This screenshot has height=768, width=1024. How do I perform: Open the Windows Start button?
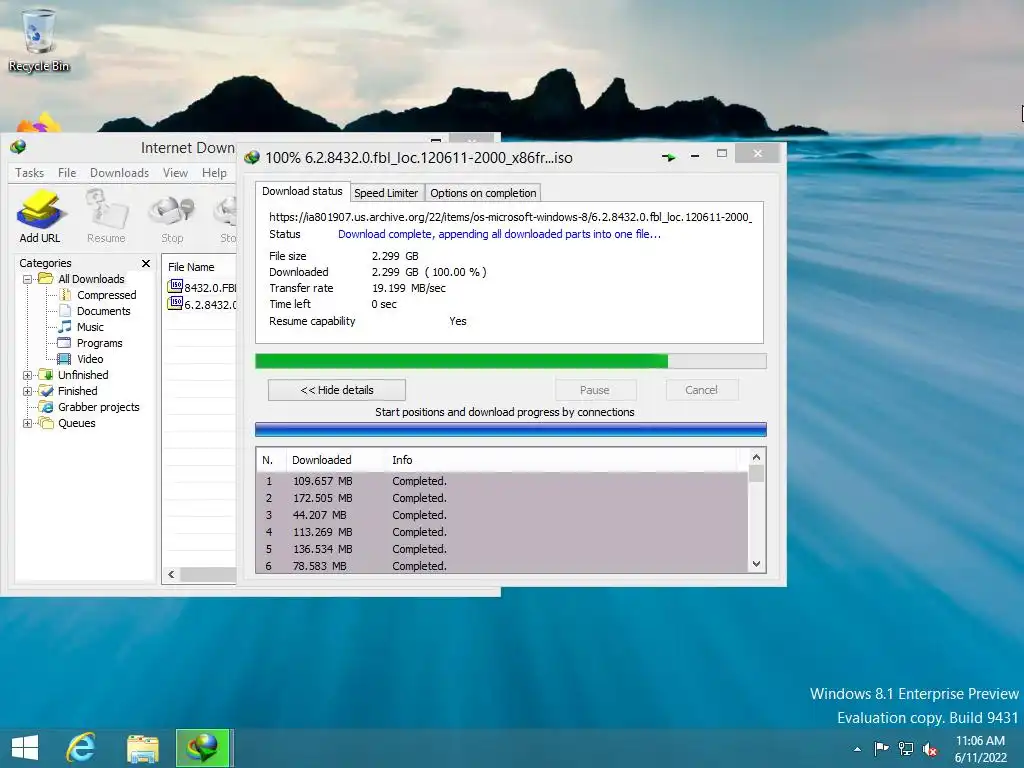[25, 748]
